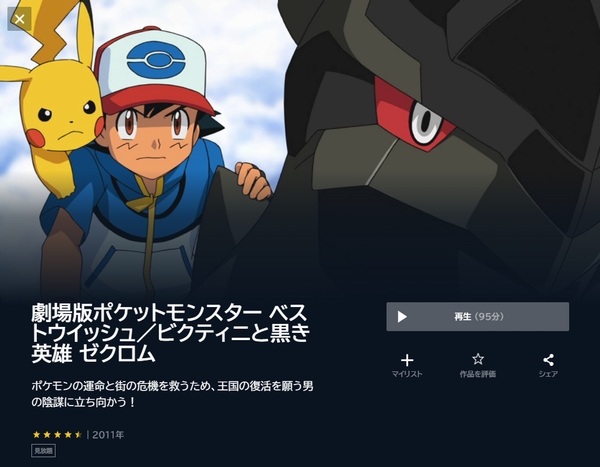
Task: Click the 再生 (95分) play button
Action: tap(478, 317)
